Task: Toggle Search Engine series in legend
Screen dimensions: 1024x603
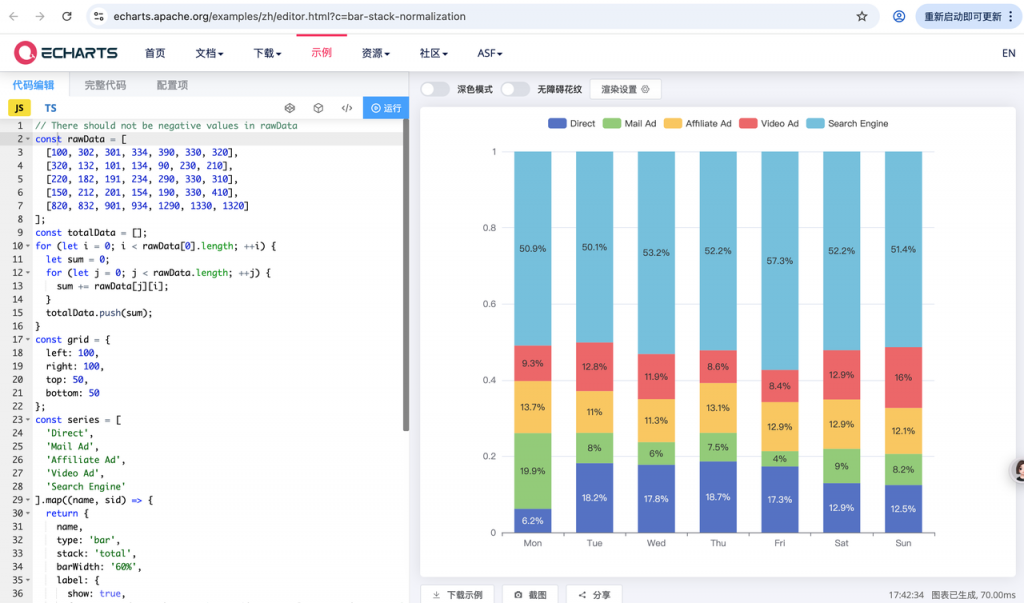Action: click(x=847, y=123)
